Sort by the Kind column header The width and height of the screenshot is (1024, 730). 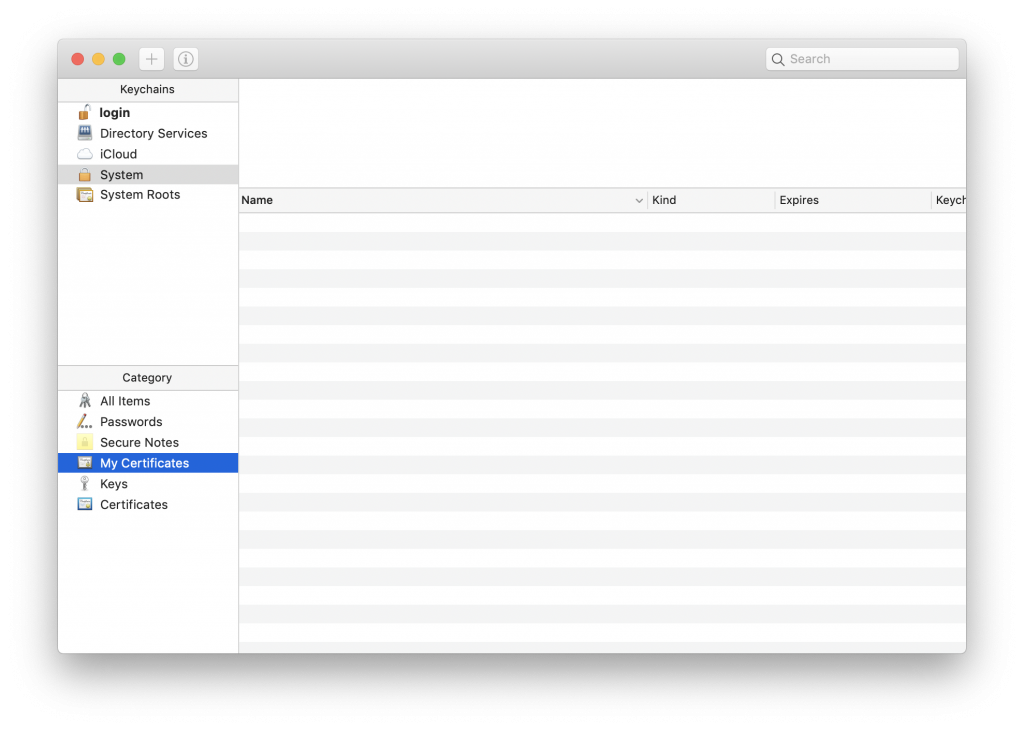pyautogui.click(x=711, y=200)
